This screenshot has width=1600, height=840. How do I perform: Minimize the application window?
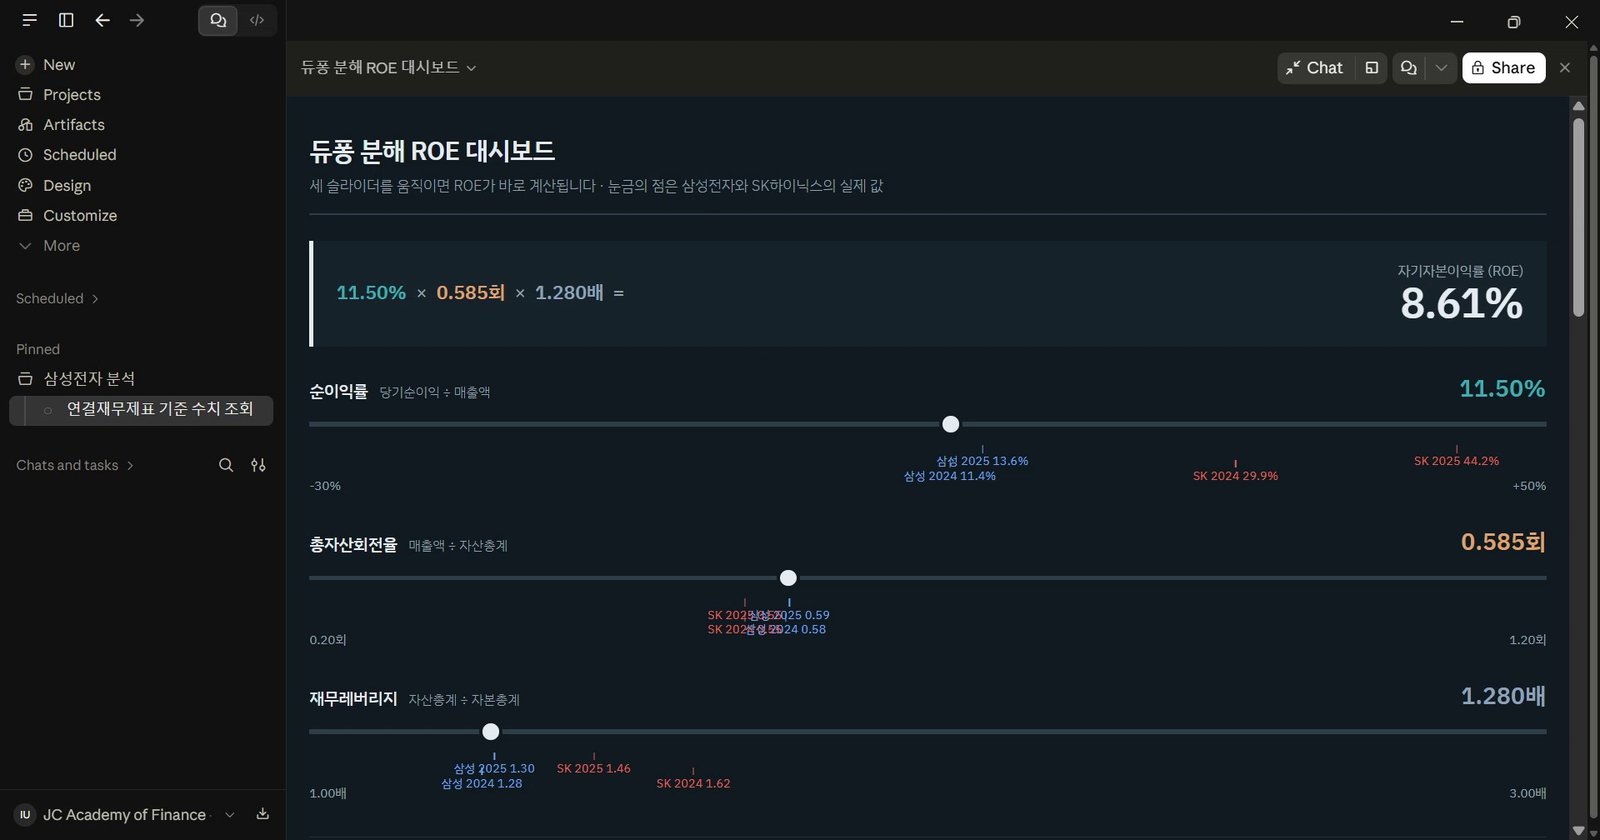click(x=1457, y=21)
